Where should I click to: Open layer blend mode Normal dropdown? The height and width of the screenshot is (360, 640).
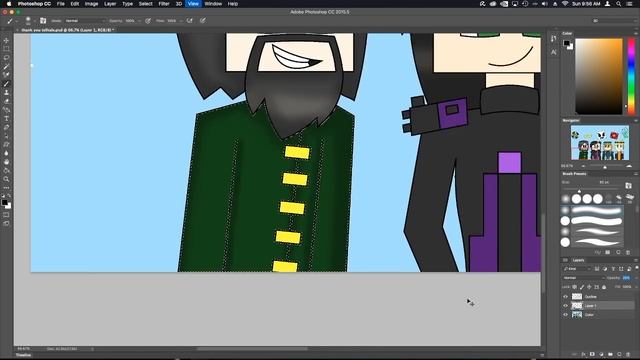point(584,278)
